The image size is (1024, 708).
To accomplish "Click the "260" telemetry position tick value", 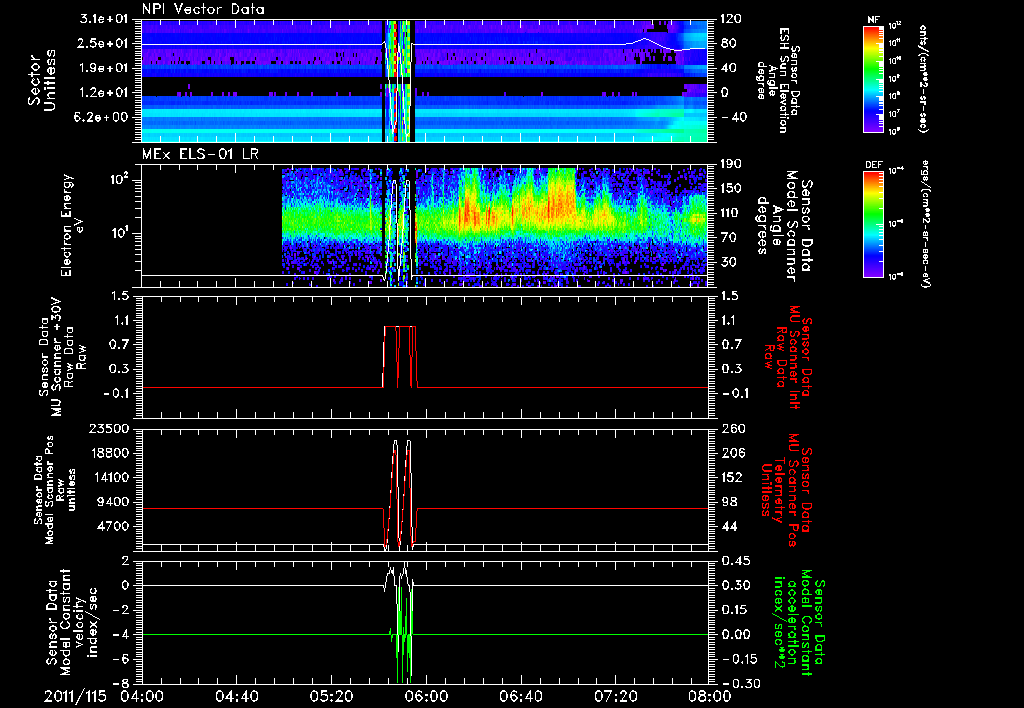I will coord(731,428).
